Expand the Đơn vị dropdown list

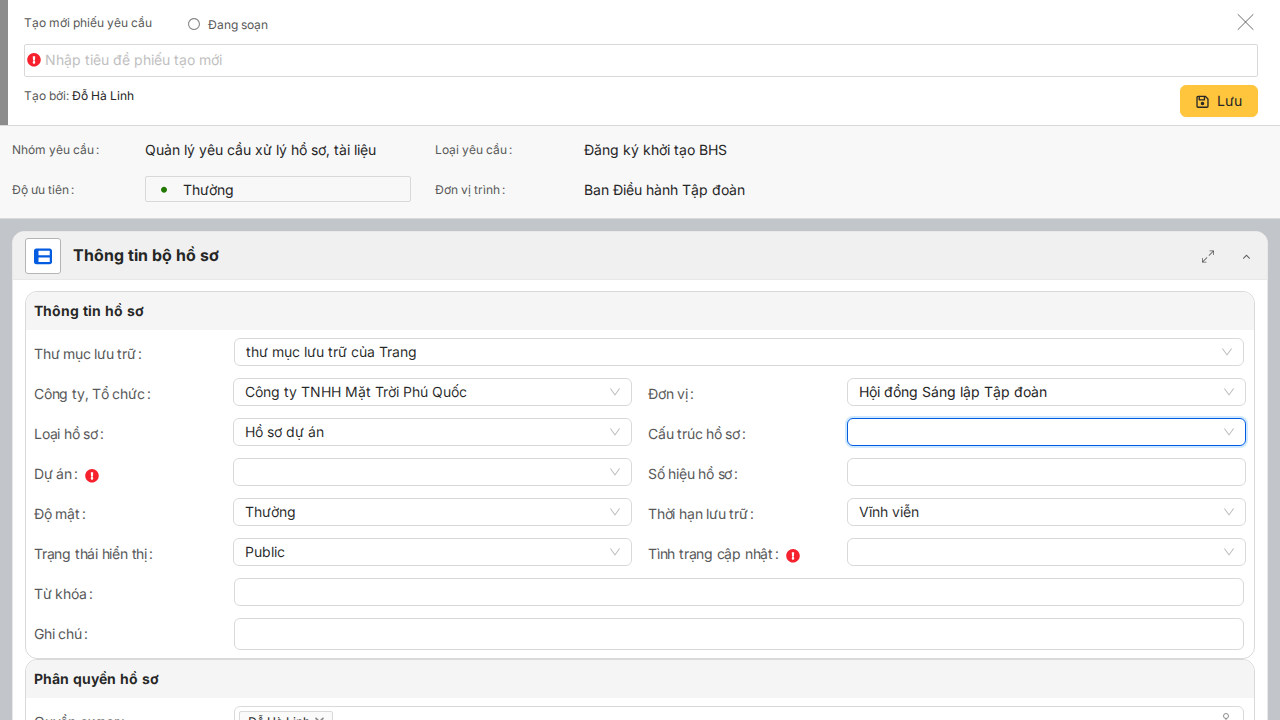pos(1045,392)
